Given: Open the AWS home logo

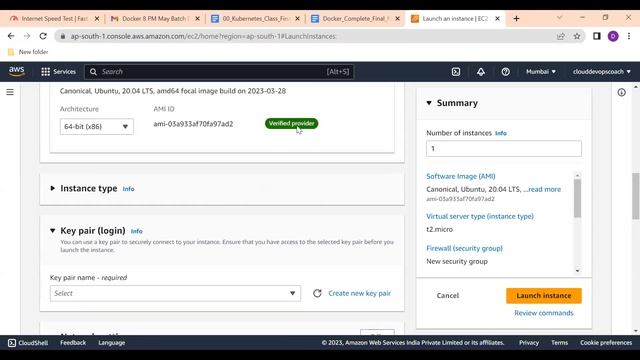Looking at the screenshot, I should (17, 71).
